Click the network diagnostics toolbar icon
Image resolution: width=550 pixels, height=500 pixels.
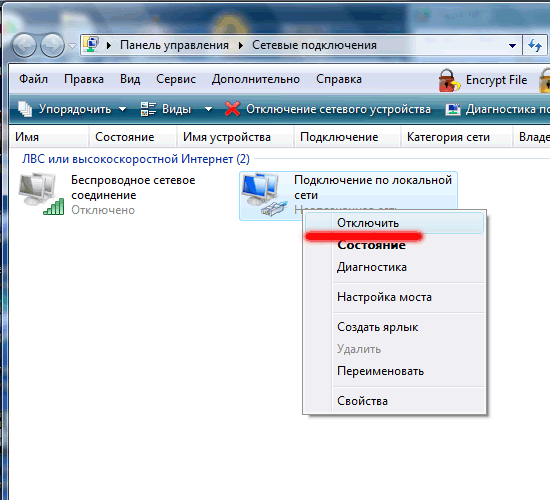(x=452, y=109)
